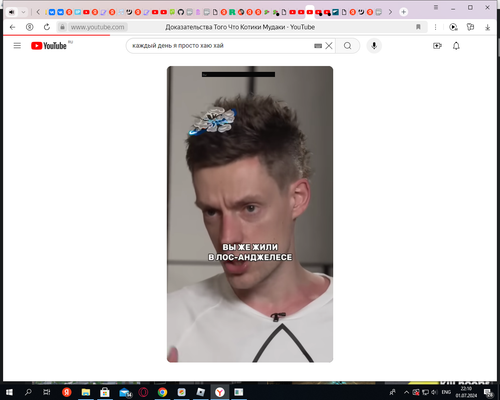Viewport: 500px width, 400px height.
Task: Click the page title in address bar
Action: tap(240, 27)
